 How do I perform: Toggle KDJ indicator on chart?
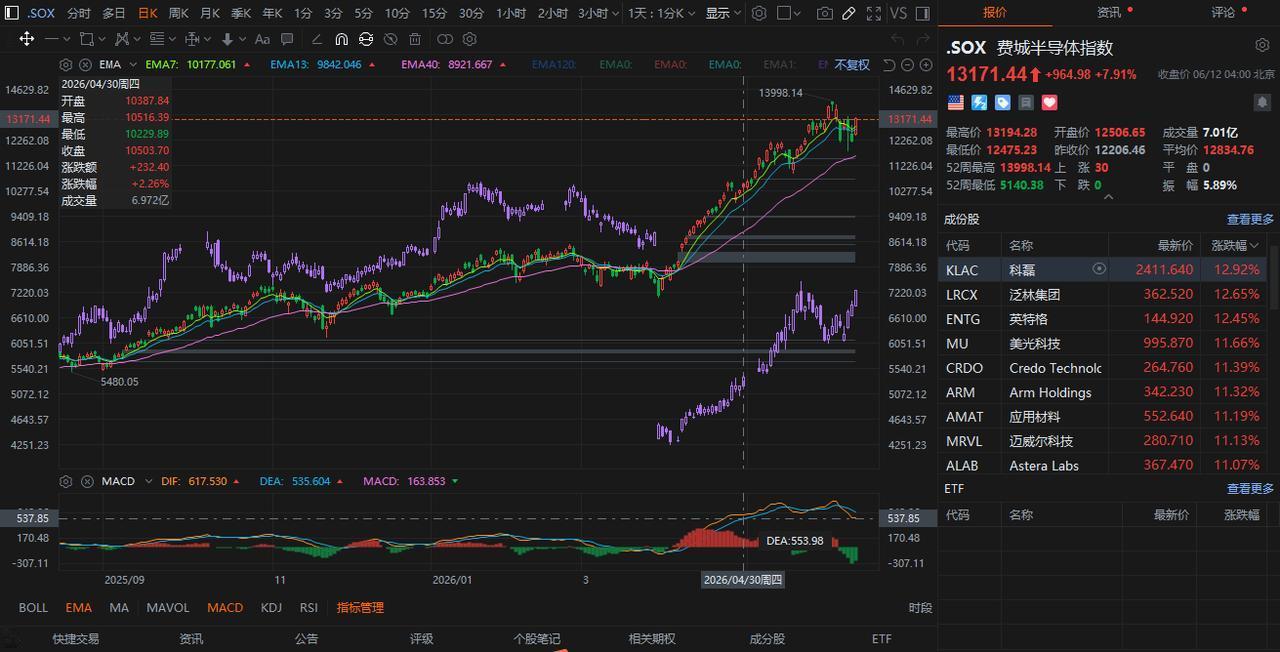[x=271, y=607]
